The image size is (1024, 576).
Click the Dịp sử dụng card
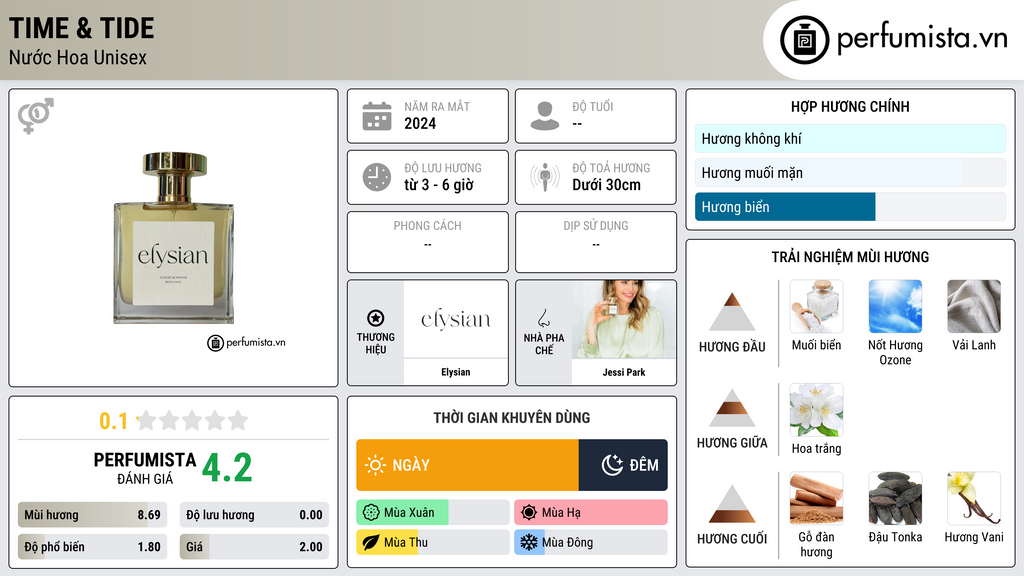click(596, 242)
